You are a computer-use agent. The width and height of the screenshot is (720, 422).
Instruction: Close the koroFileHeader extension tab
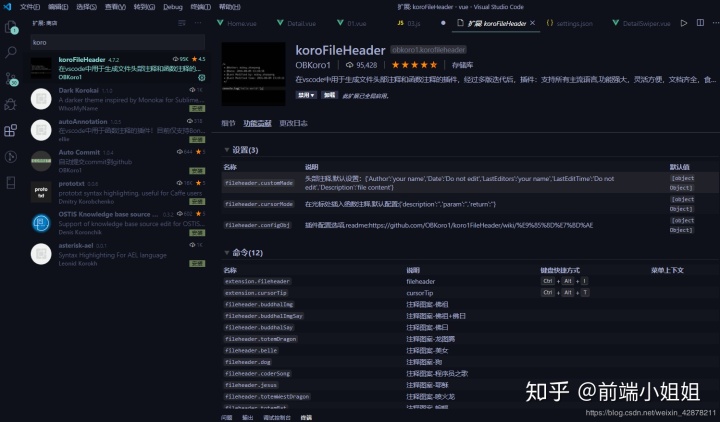click(x=533, y=23)
